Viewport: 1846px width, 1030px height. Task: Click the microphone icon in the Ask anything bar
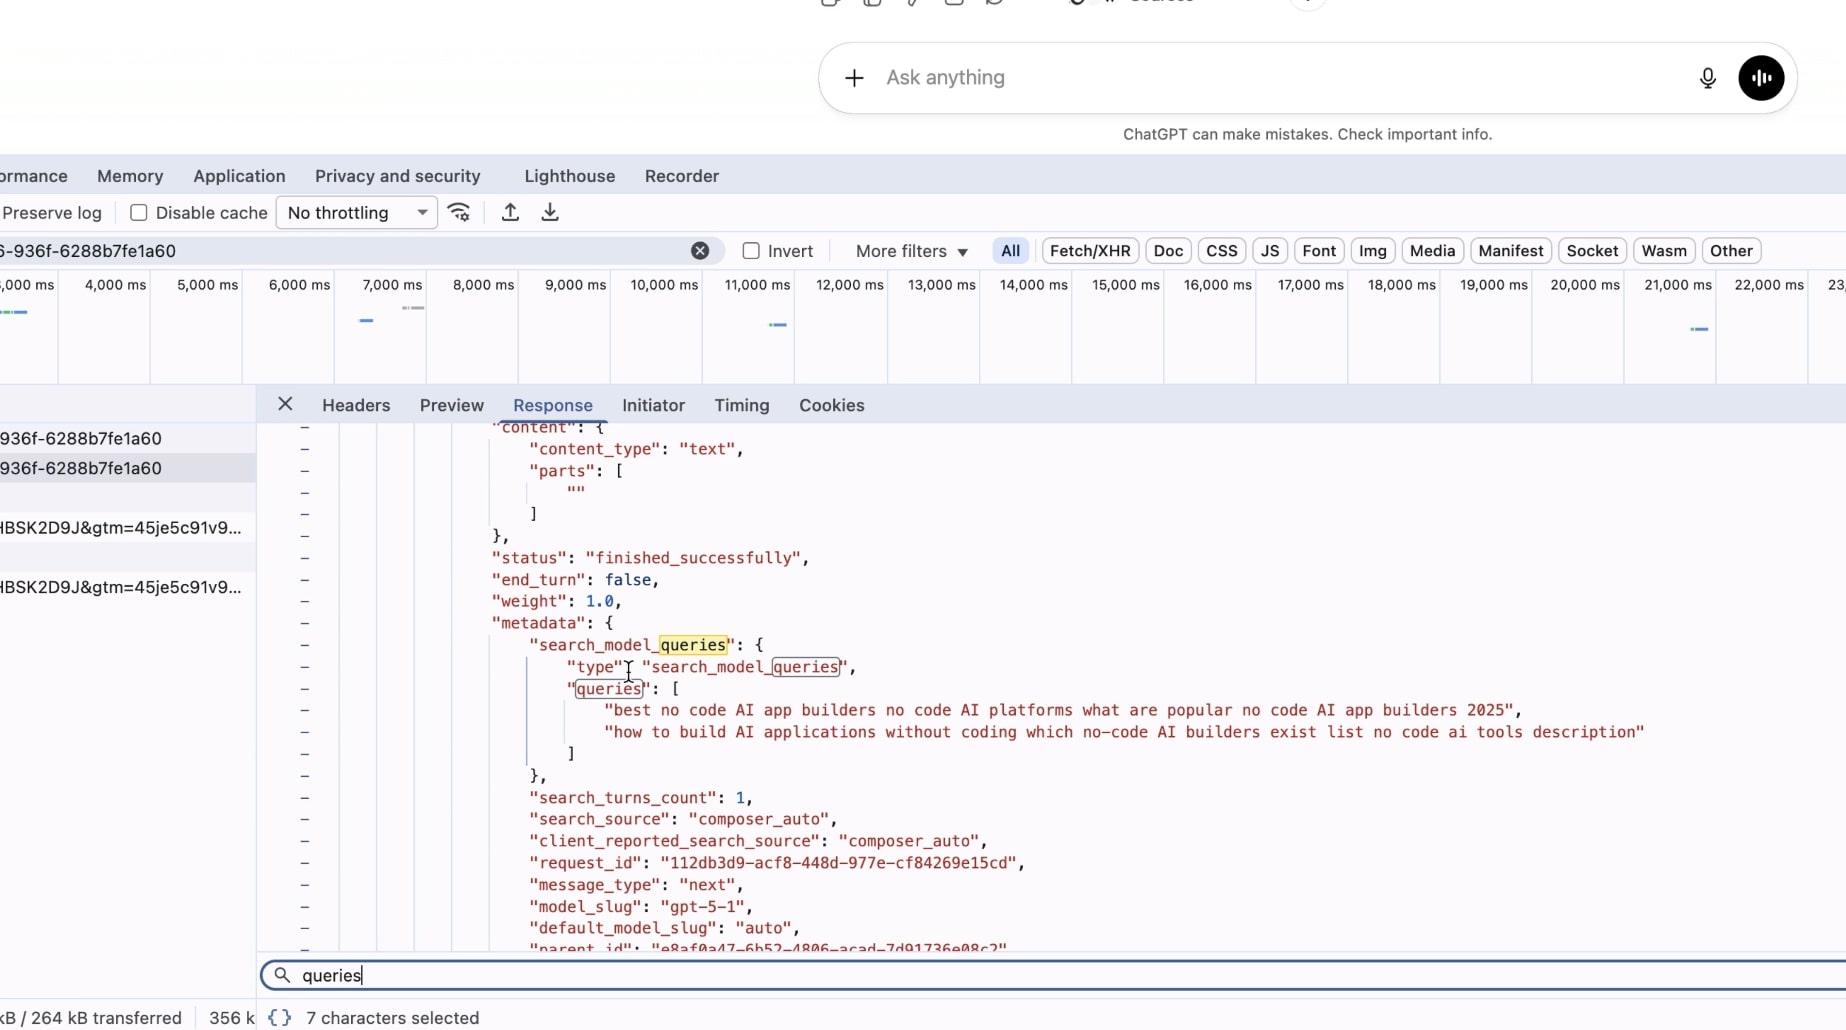click(1707, 78)
